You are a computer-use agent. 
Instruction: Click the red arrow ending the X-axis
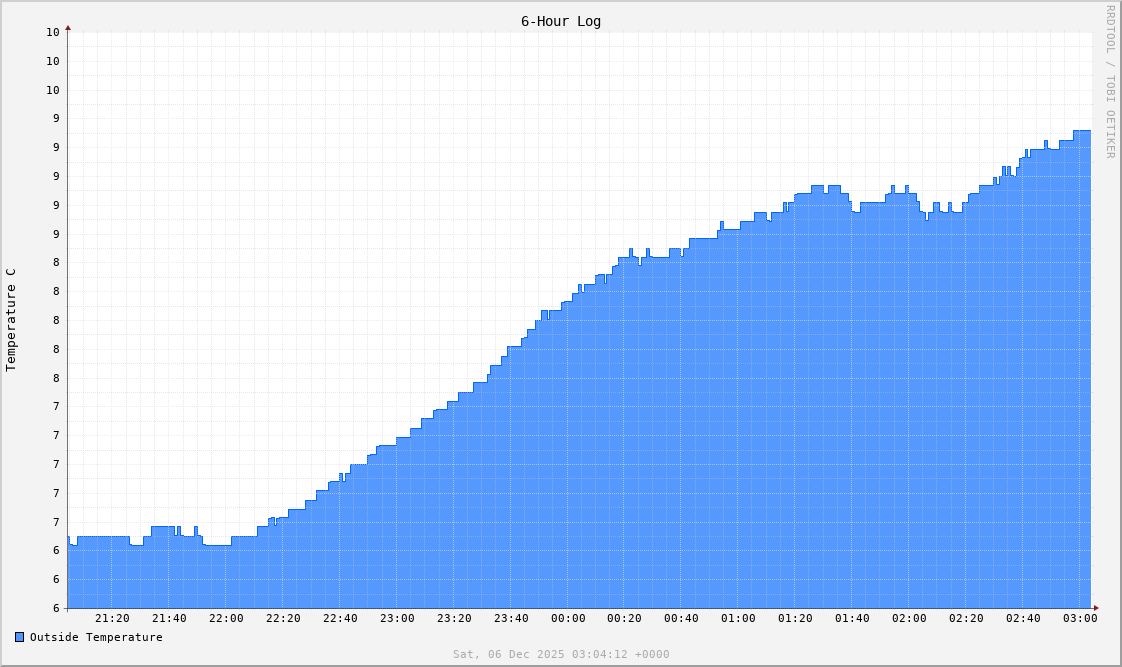[x=1096, y=606]
